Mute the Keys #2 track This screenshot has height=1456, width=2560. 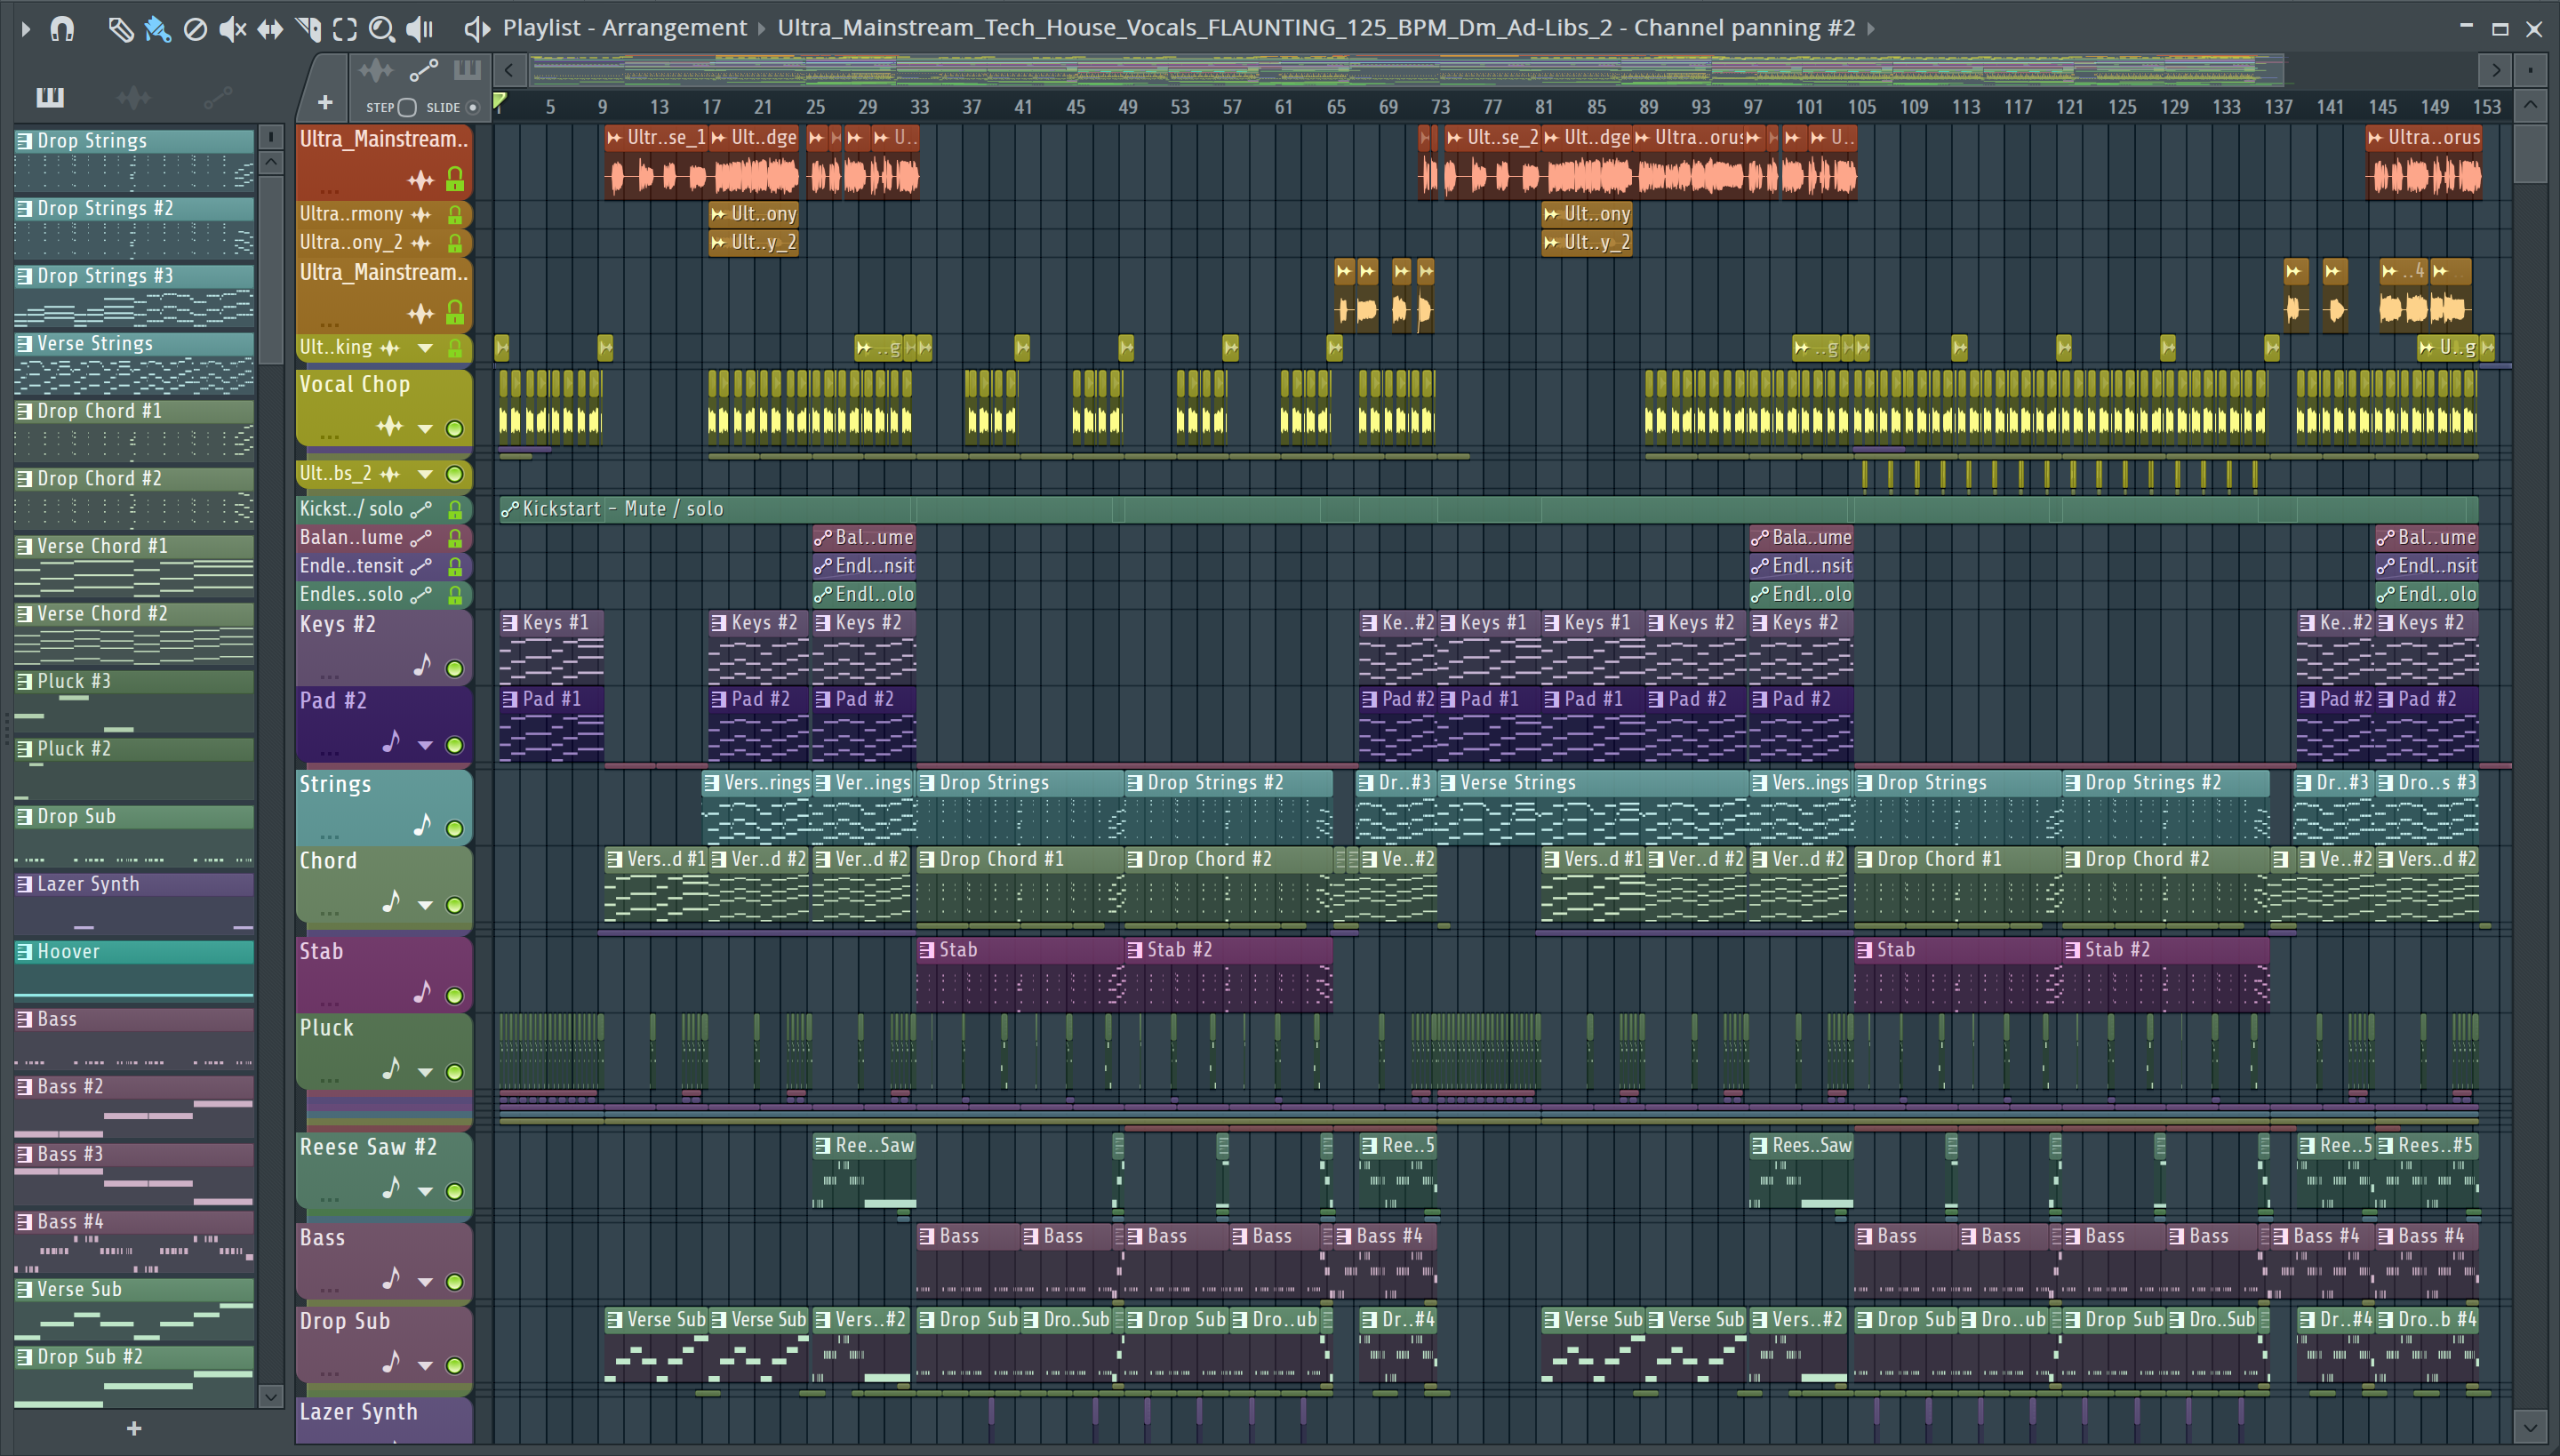coord(454,668)
